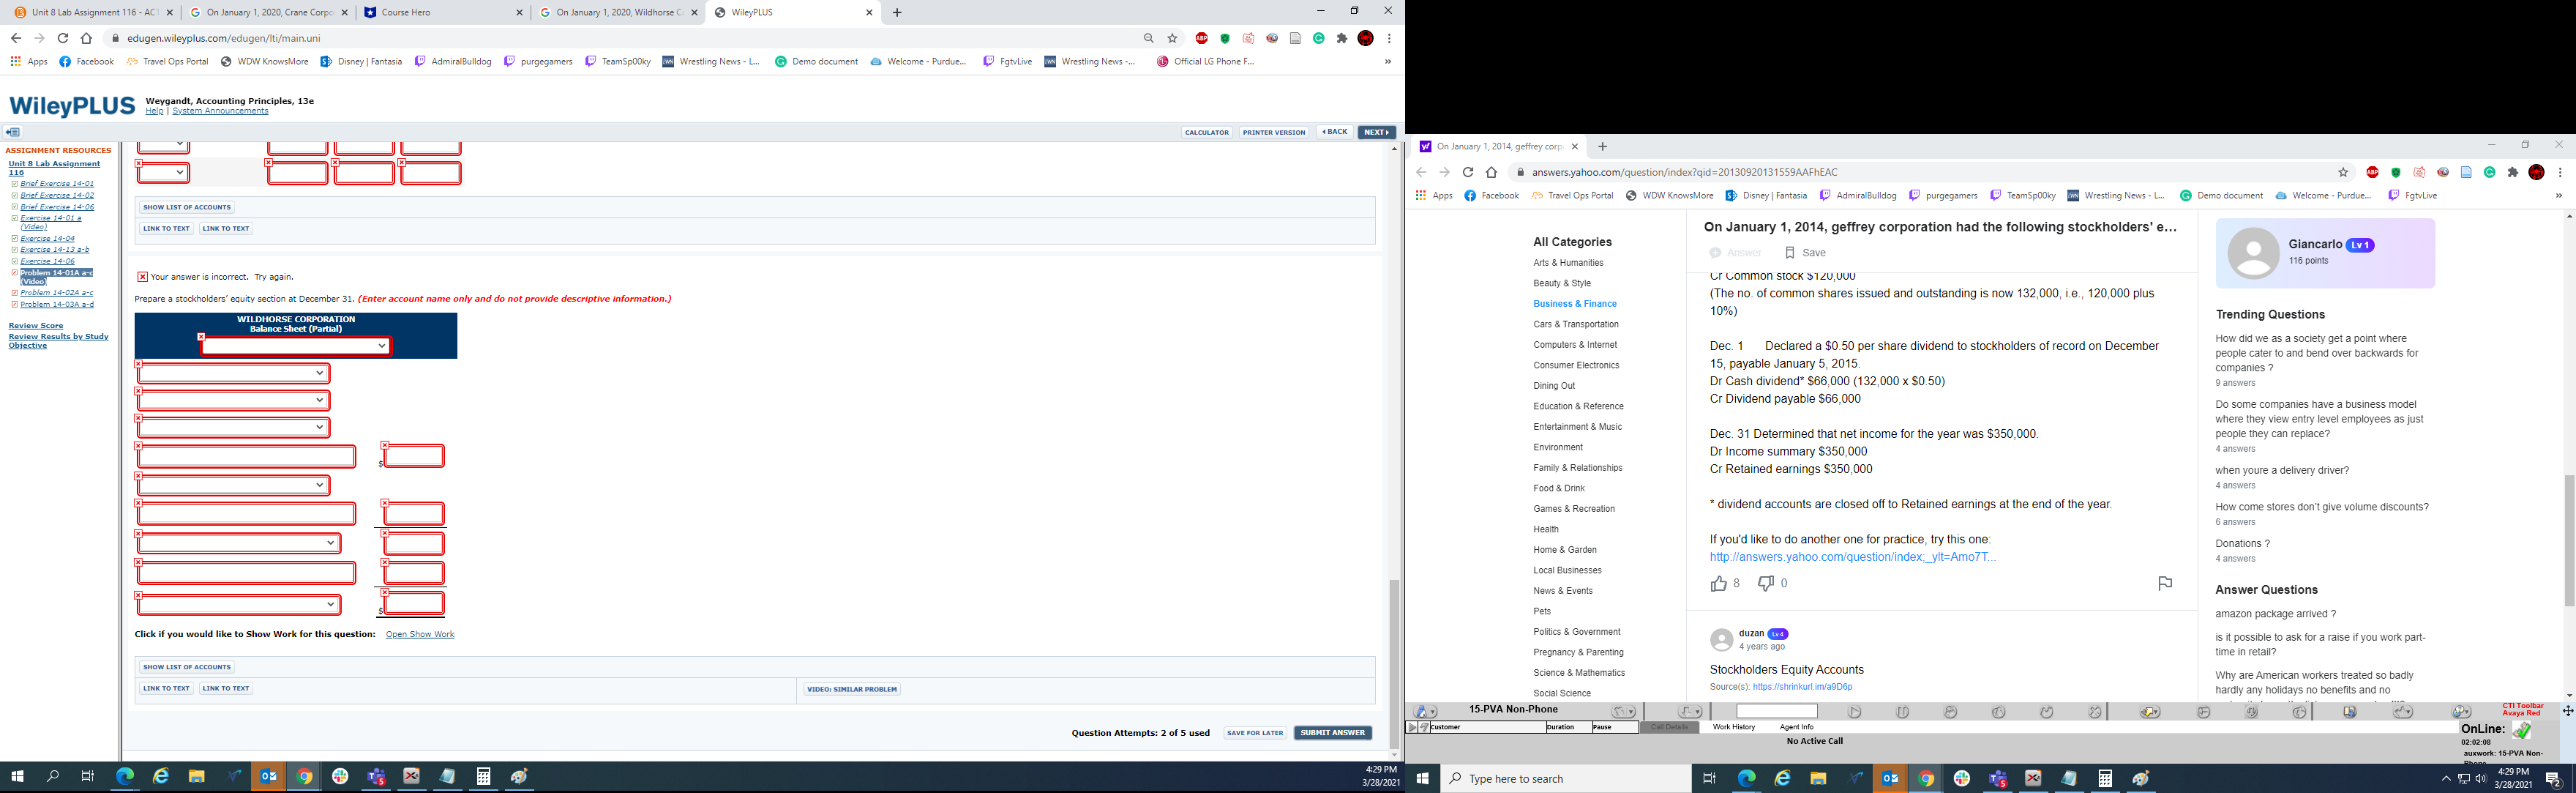Open Brief Exercise 14-01 checked item
Screen dimensions: 2576x793
(x=57, y=184)
